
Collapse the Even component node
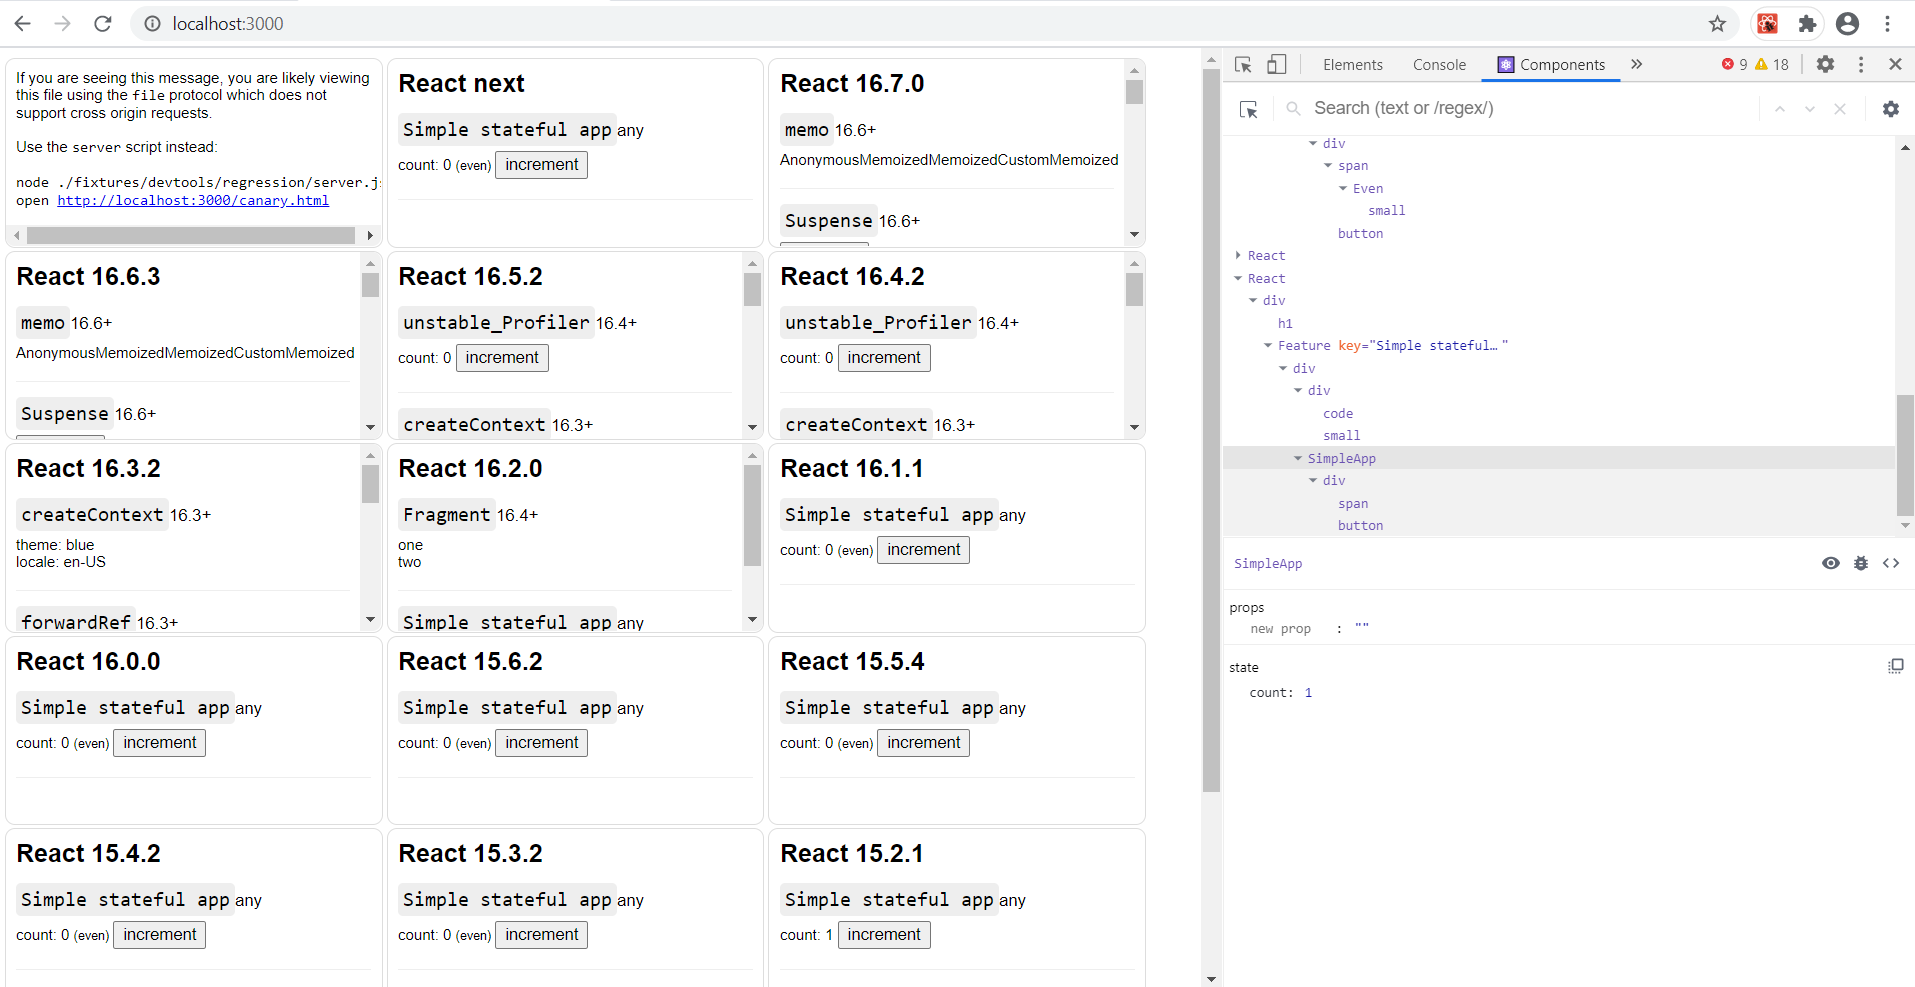[x=1343, y=188]
